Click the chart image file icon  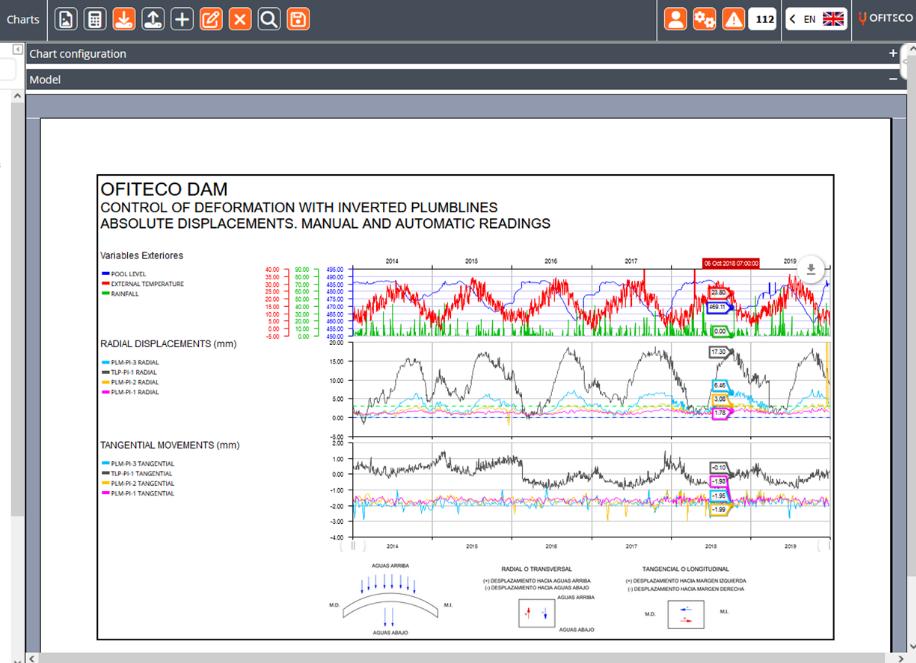pyautogui.click(x=65, y=19)
